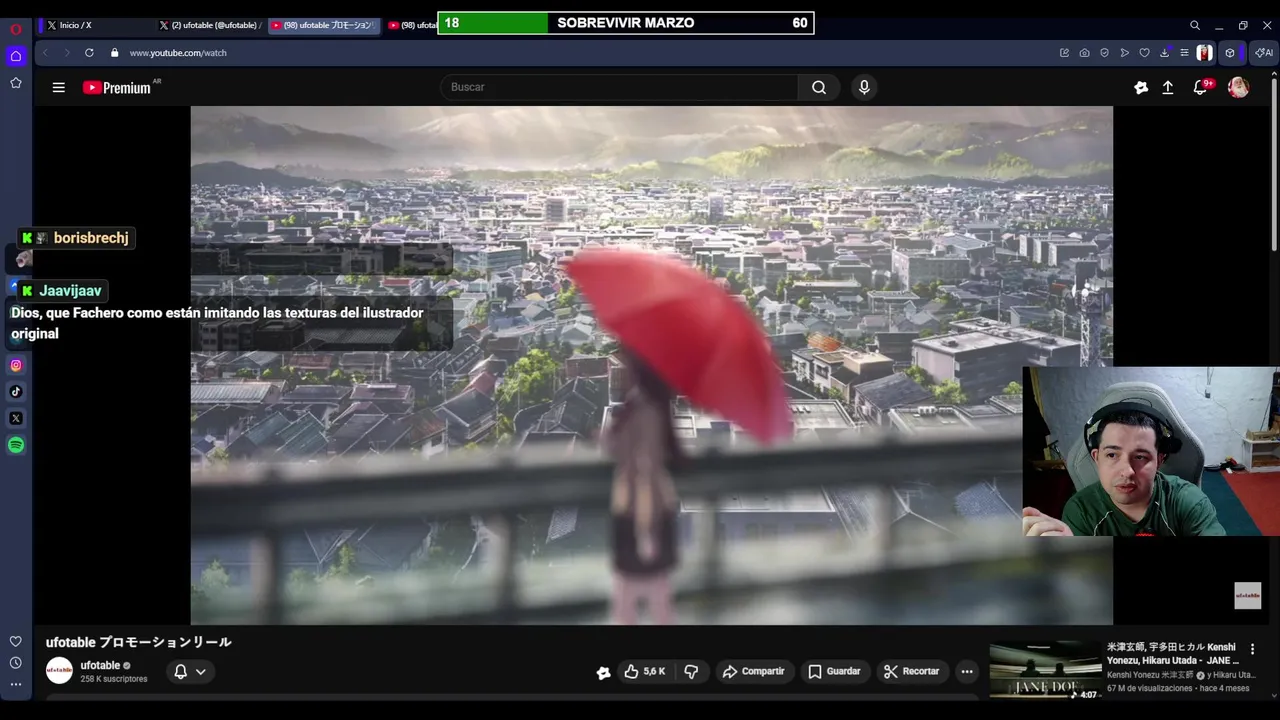Click Compartir share button

(x=753, y=671)
